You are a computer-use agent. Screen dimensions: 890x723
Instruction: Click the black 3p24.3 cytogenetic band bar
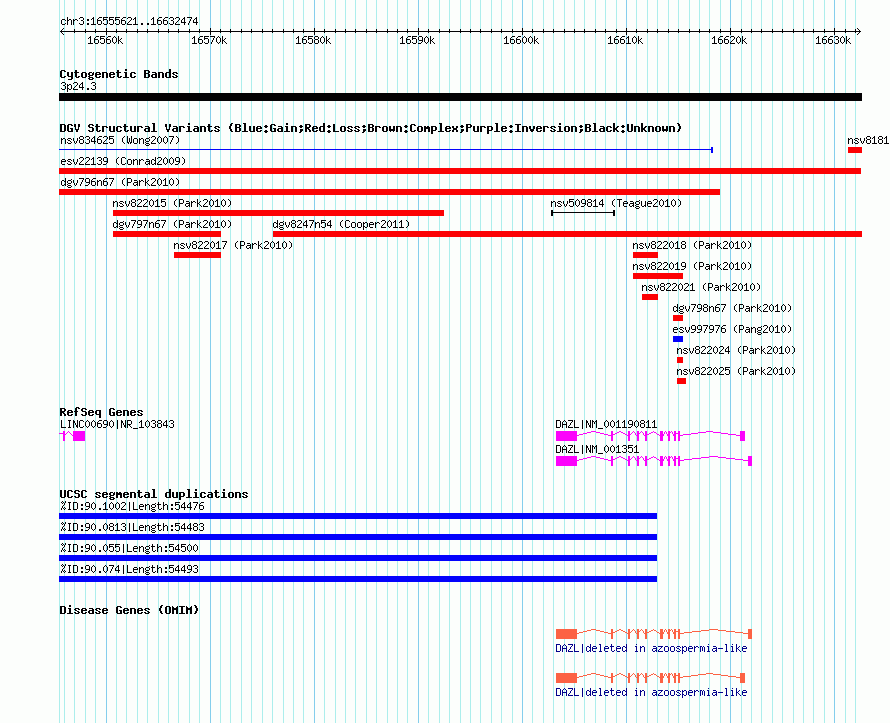(x=460, y=97)
